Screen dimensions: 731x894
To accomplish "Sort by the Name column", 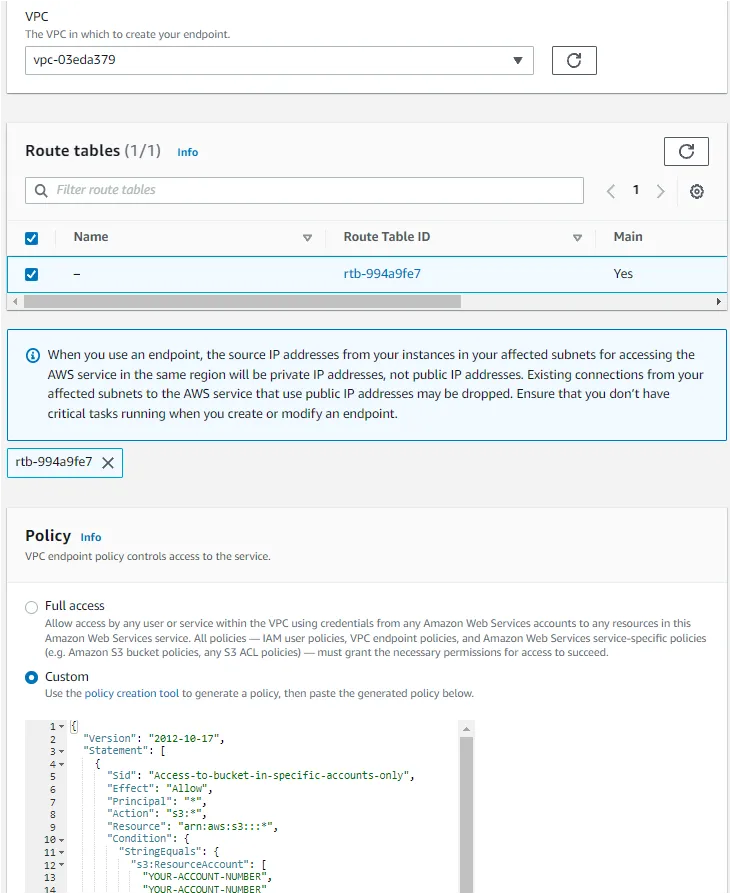I will [x=90, y=237].
